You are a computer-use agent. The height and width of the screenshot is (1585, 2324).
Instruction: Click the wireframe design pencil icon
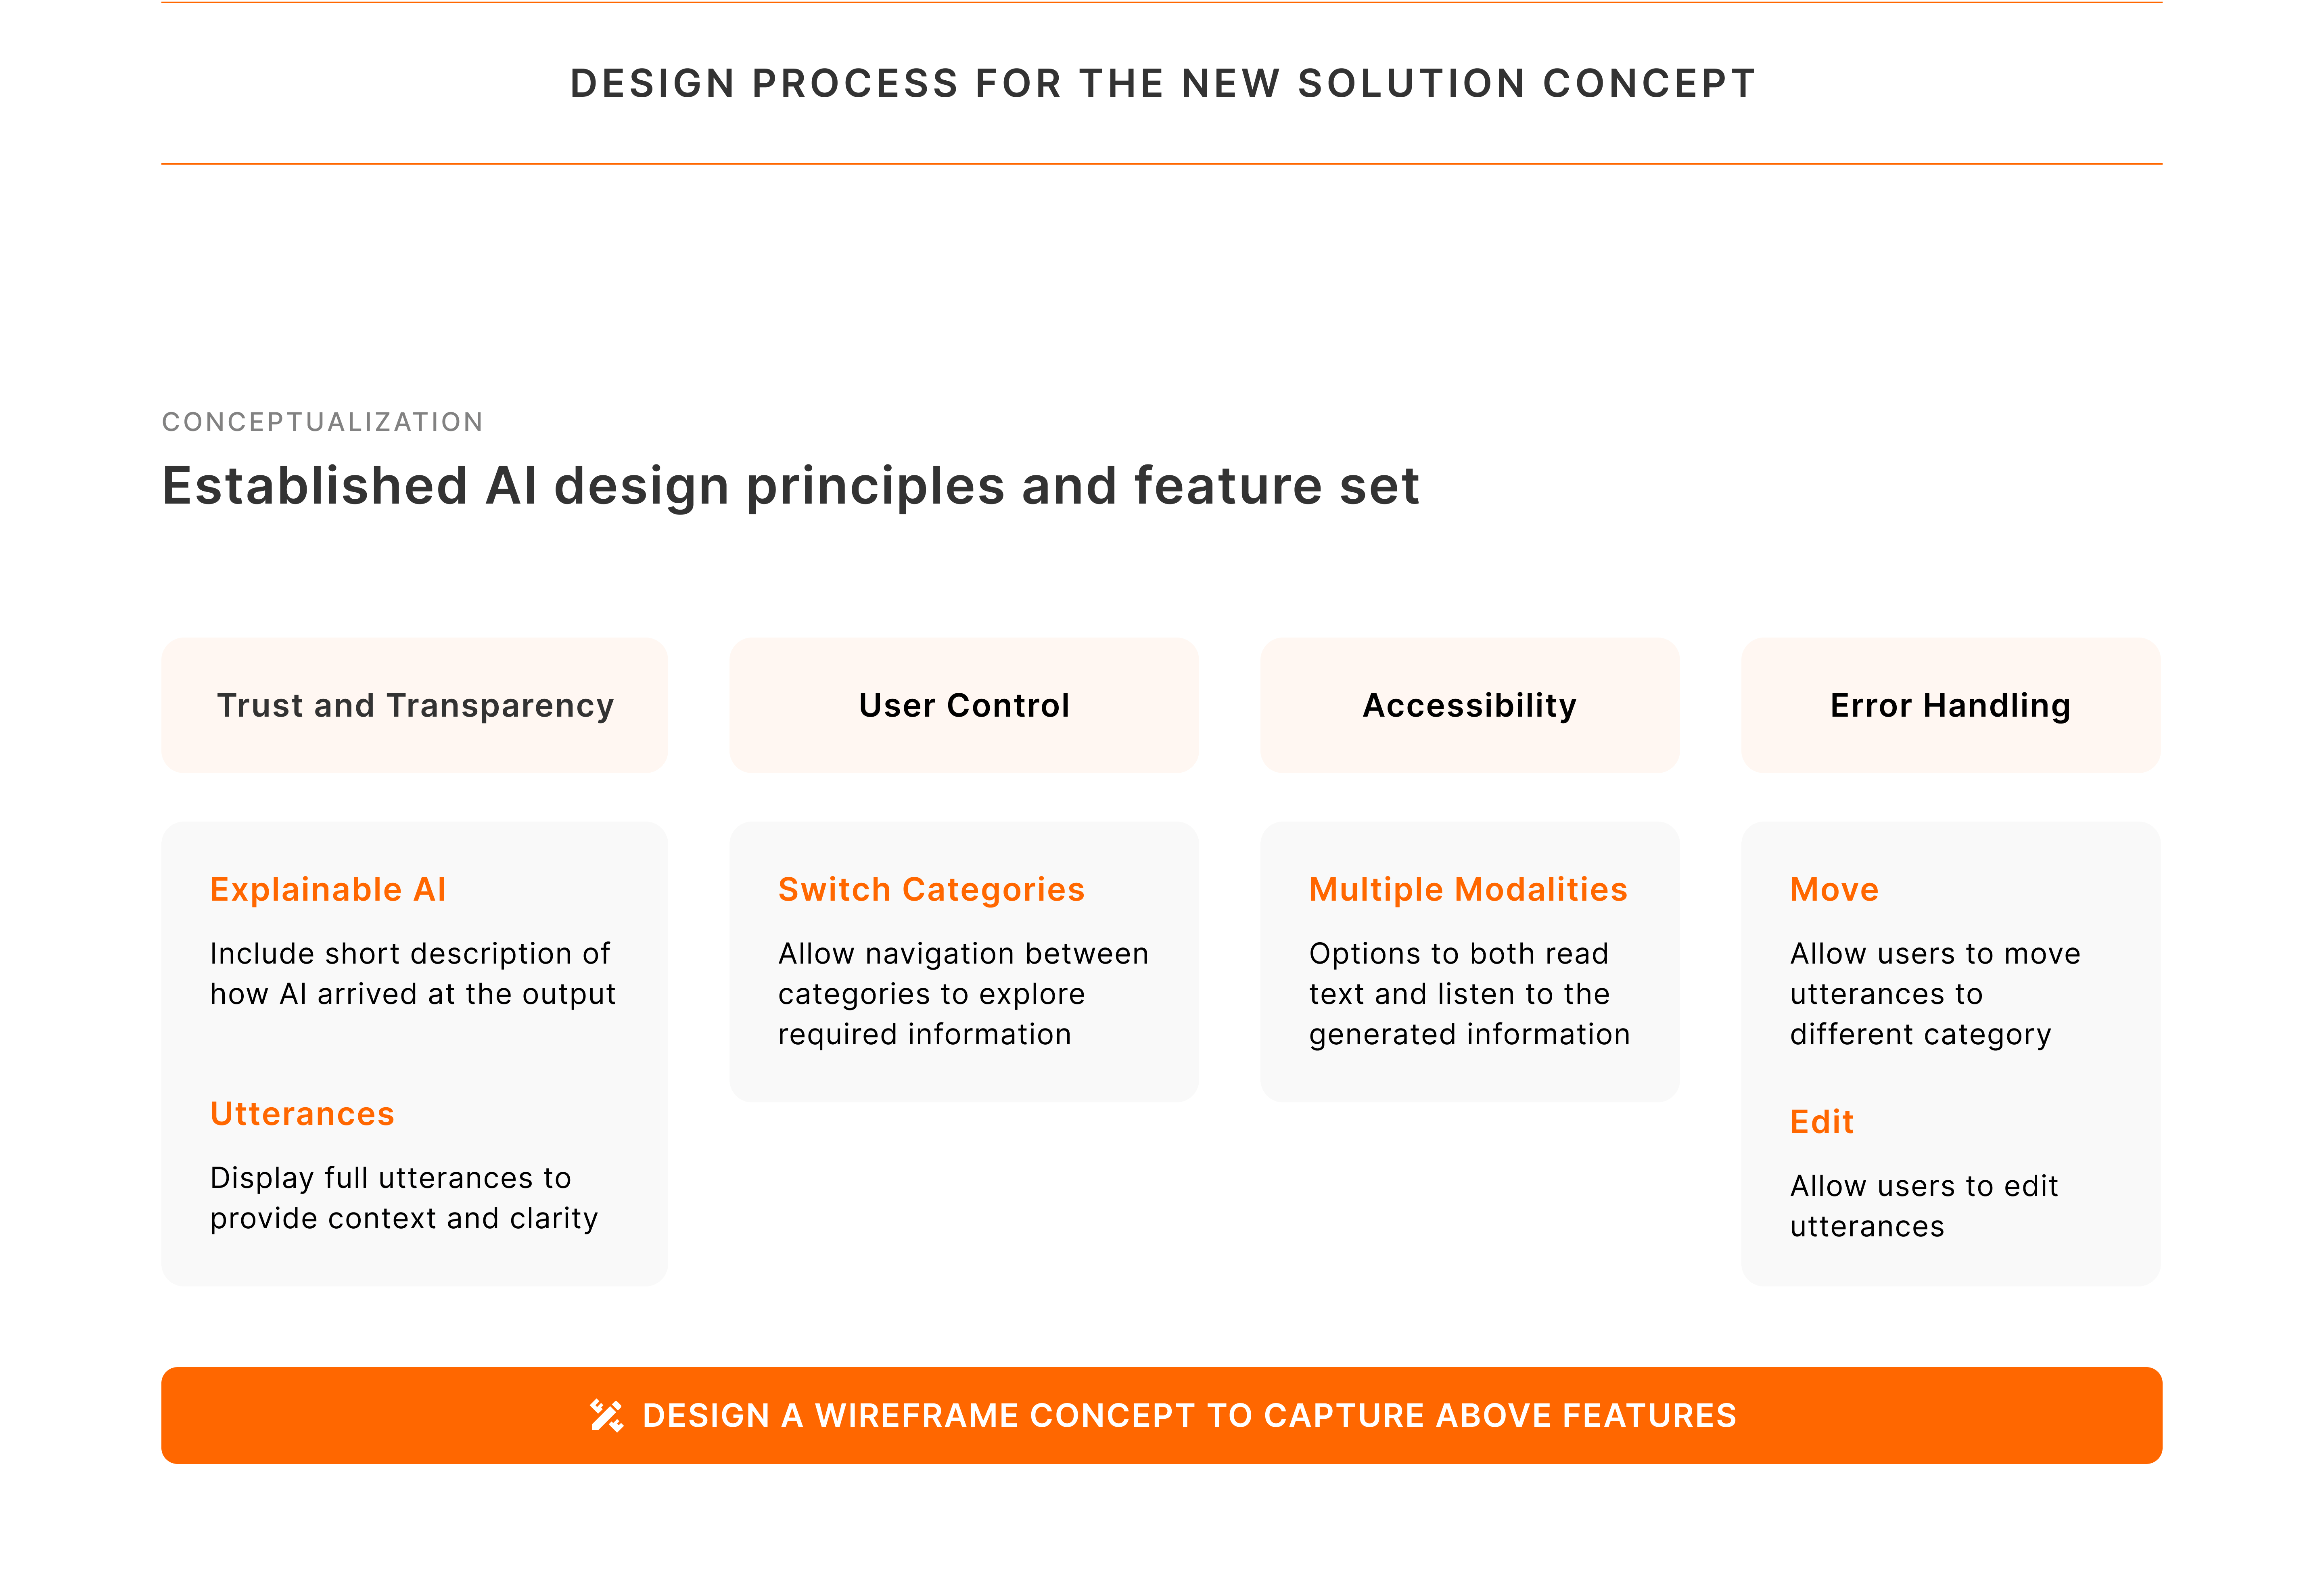click(x=606, y=1415)
